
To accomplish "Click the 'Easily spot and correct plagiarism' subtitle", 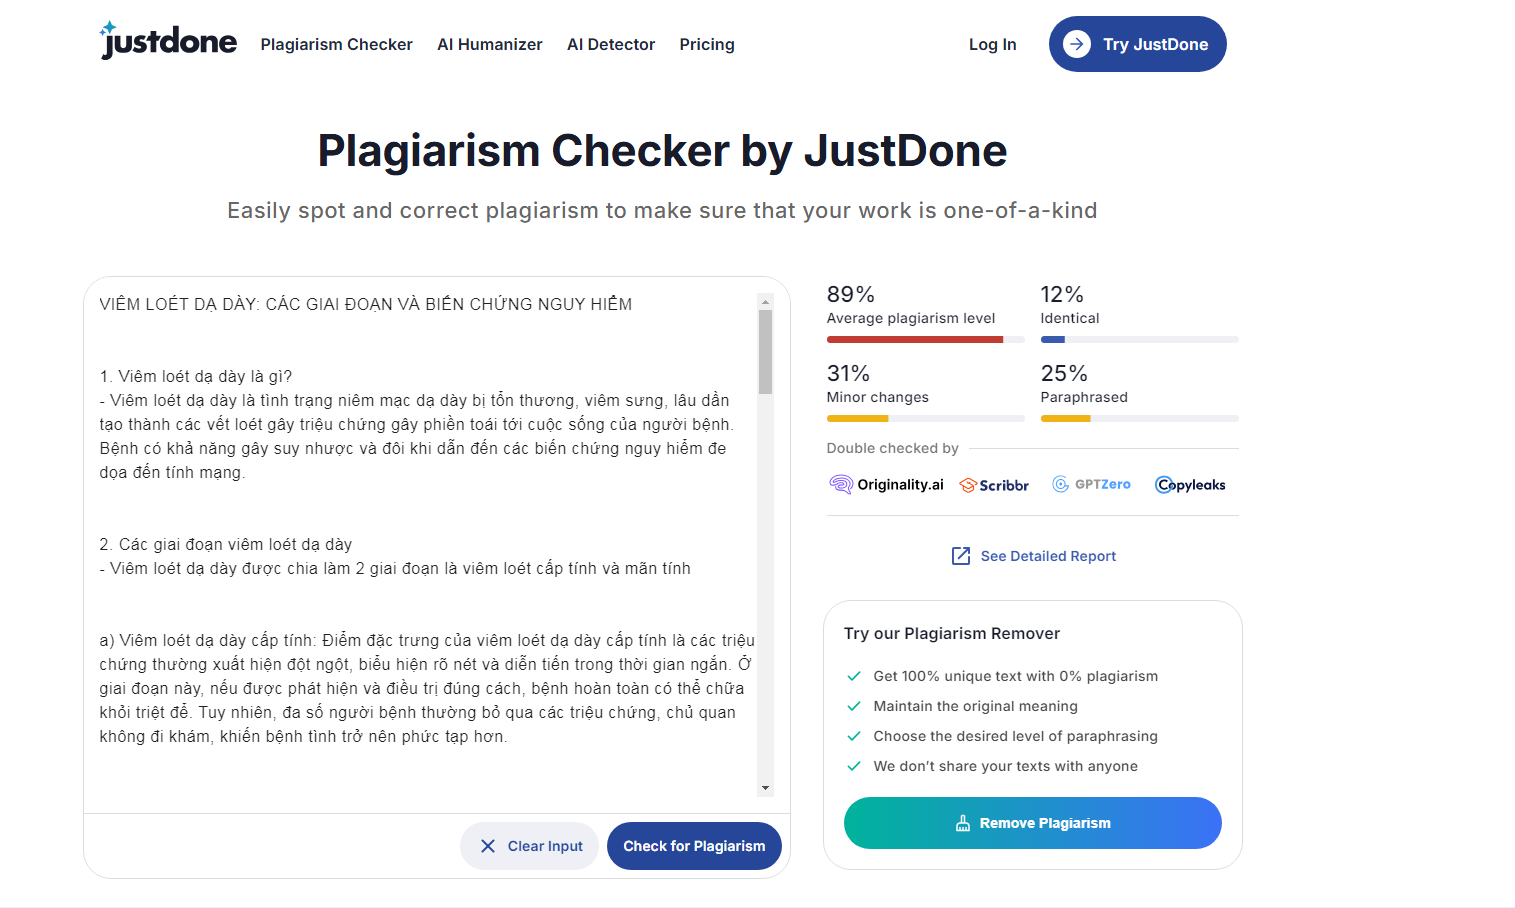I will pos(662,210).
